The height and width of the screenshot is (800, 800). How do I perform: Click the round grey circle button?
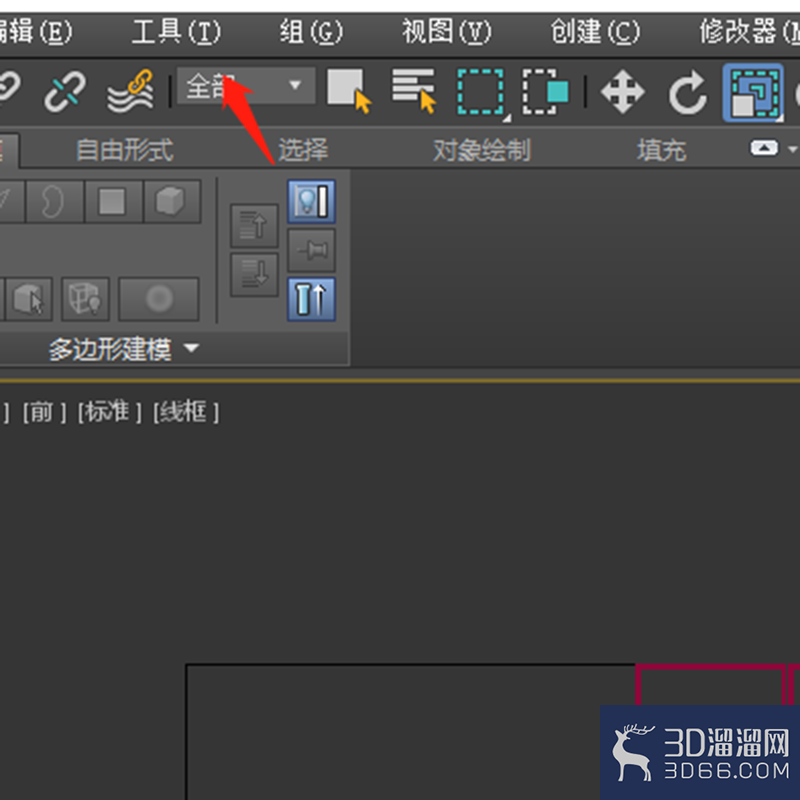(159, 299)
